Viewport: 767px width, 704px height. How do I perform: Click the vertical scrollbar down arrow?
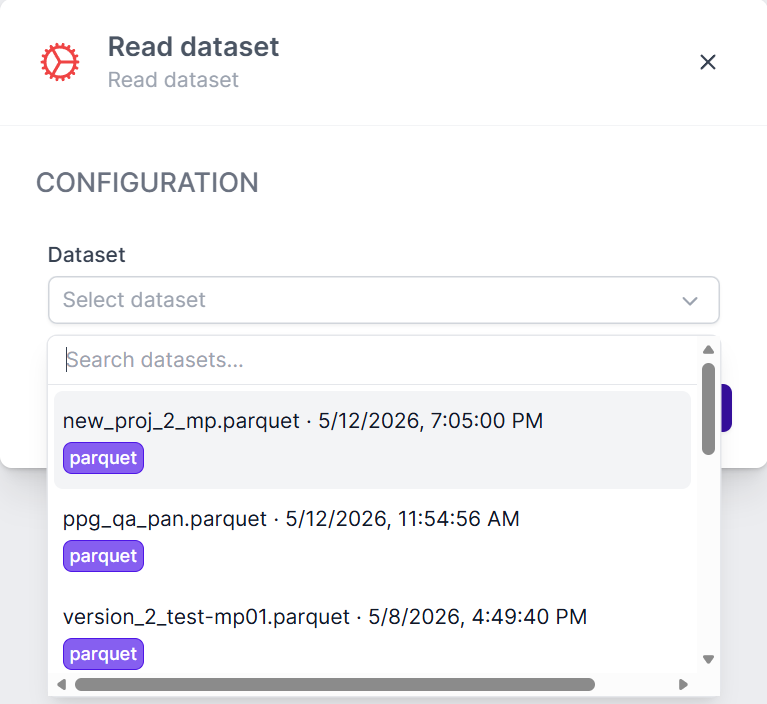(708, 659)
